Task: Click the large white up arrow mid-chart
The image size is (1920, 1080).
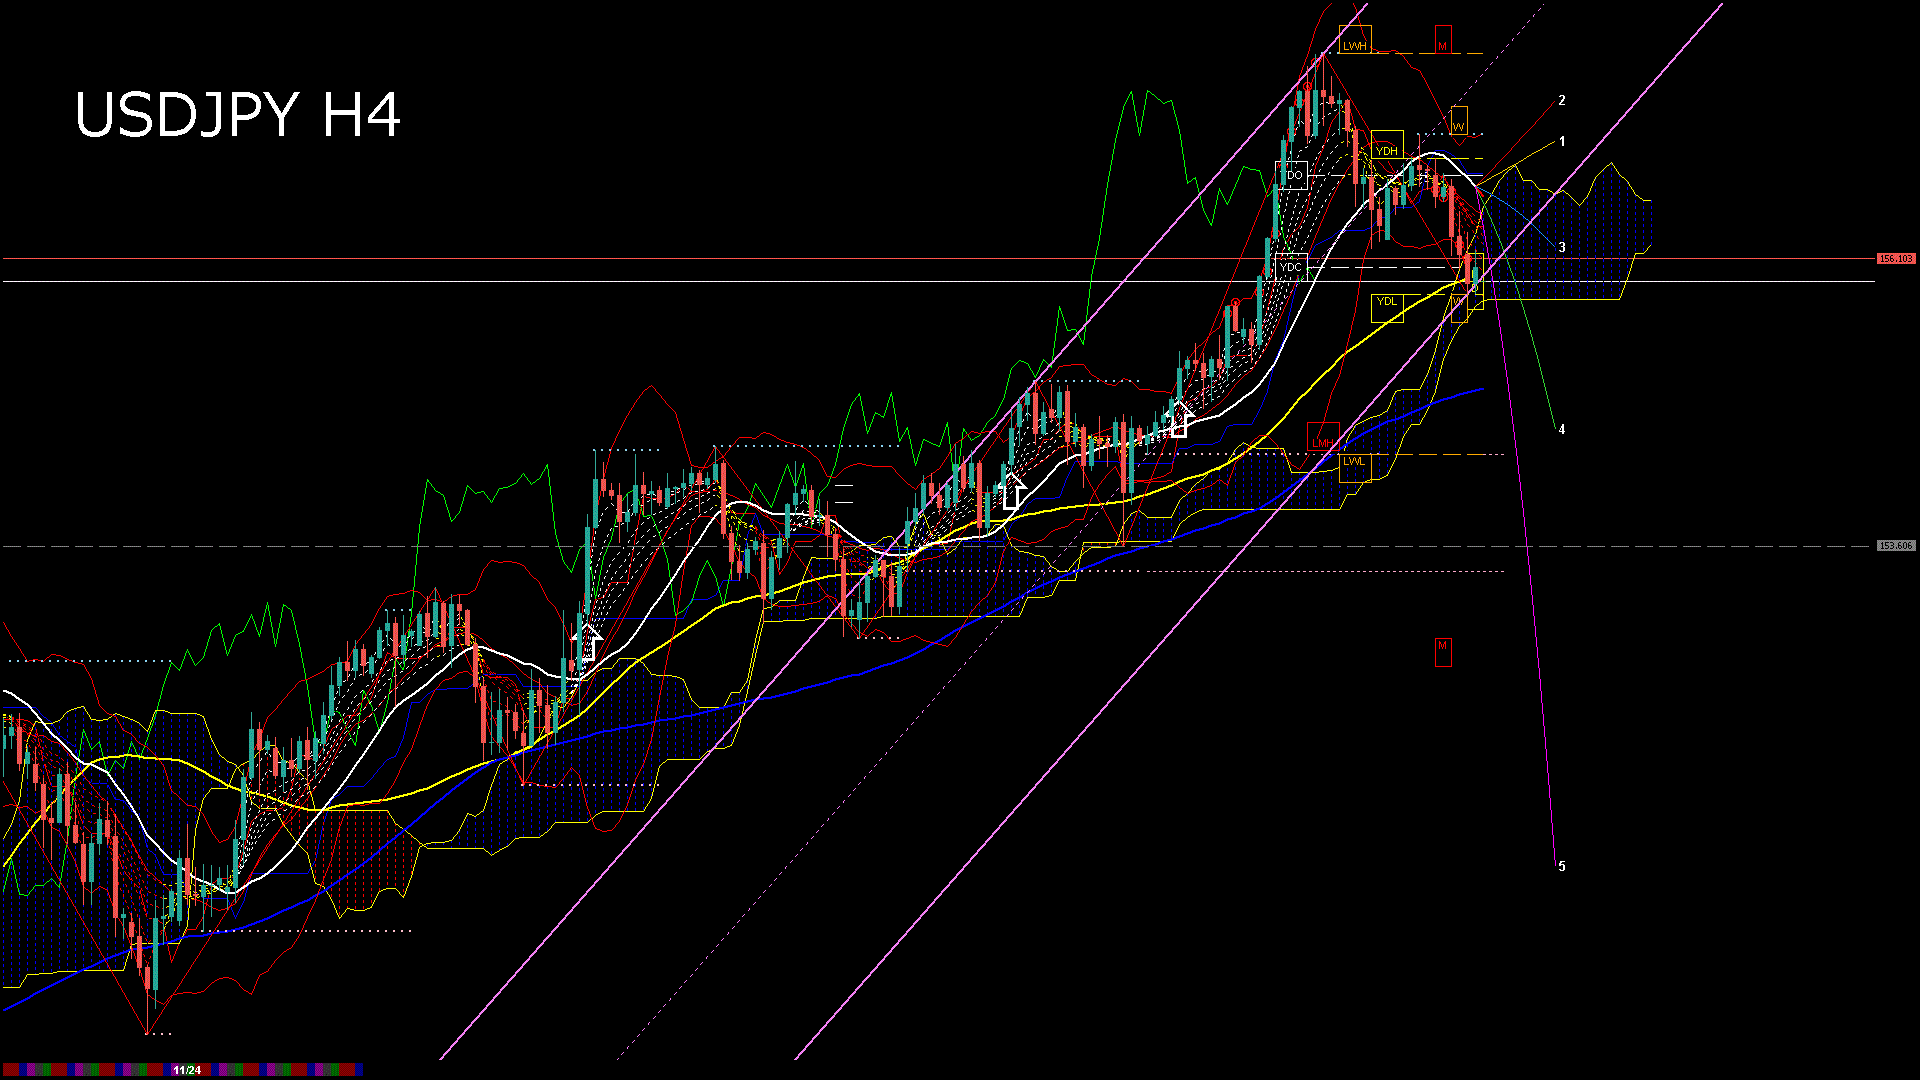Action: (1013, 493)
